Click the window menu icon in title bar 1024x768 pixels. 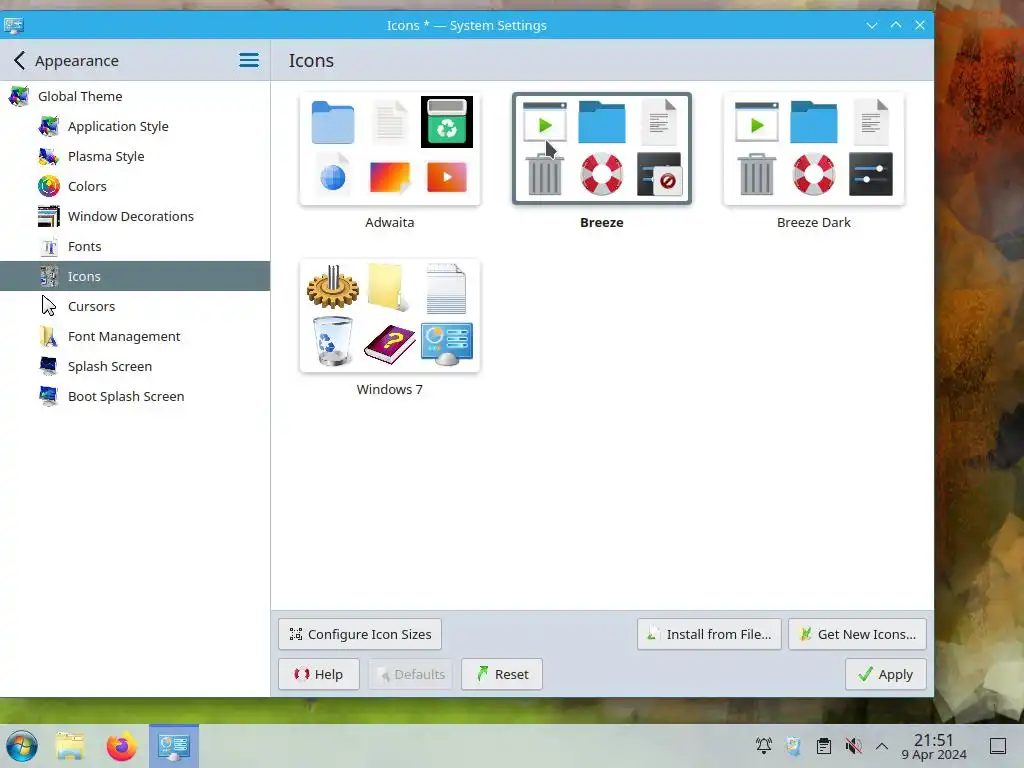click(14, 25)
